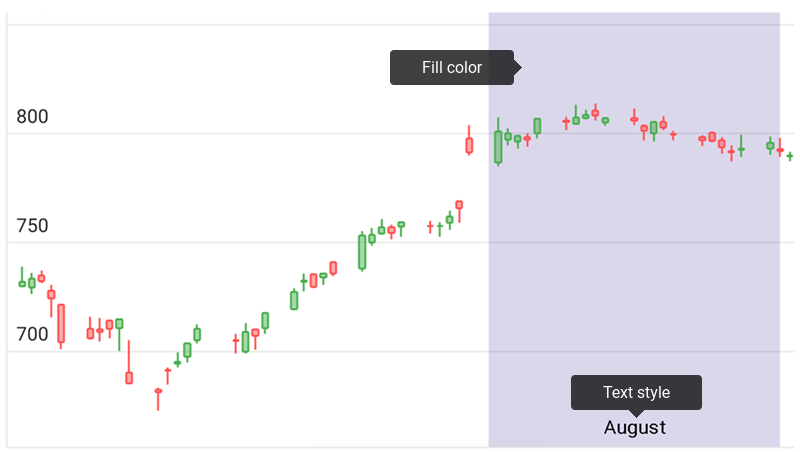Click the "Fill color" tooltip label
The image size is (800, 452).
point(451,68)
